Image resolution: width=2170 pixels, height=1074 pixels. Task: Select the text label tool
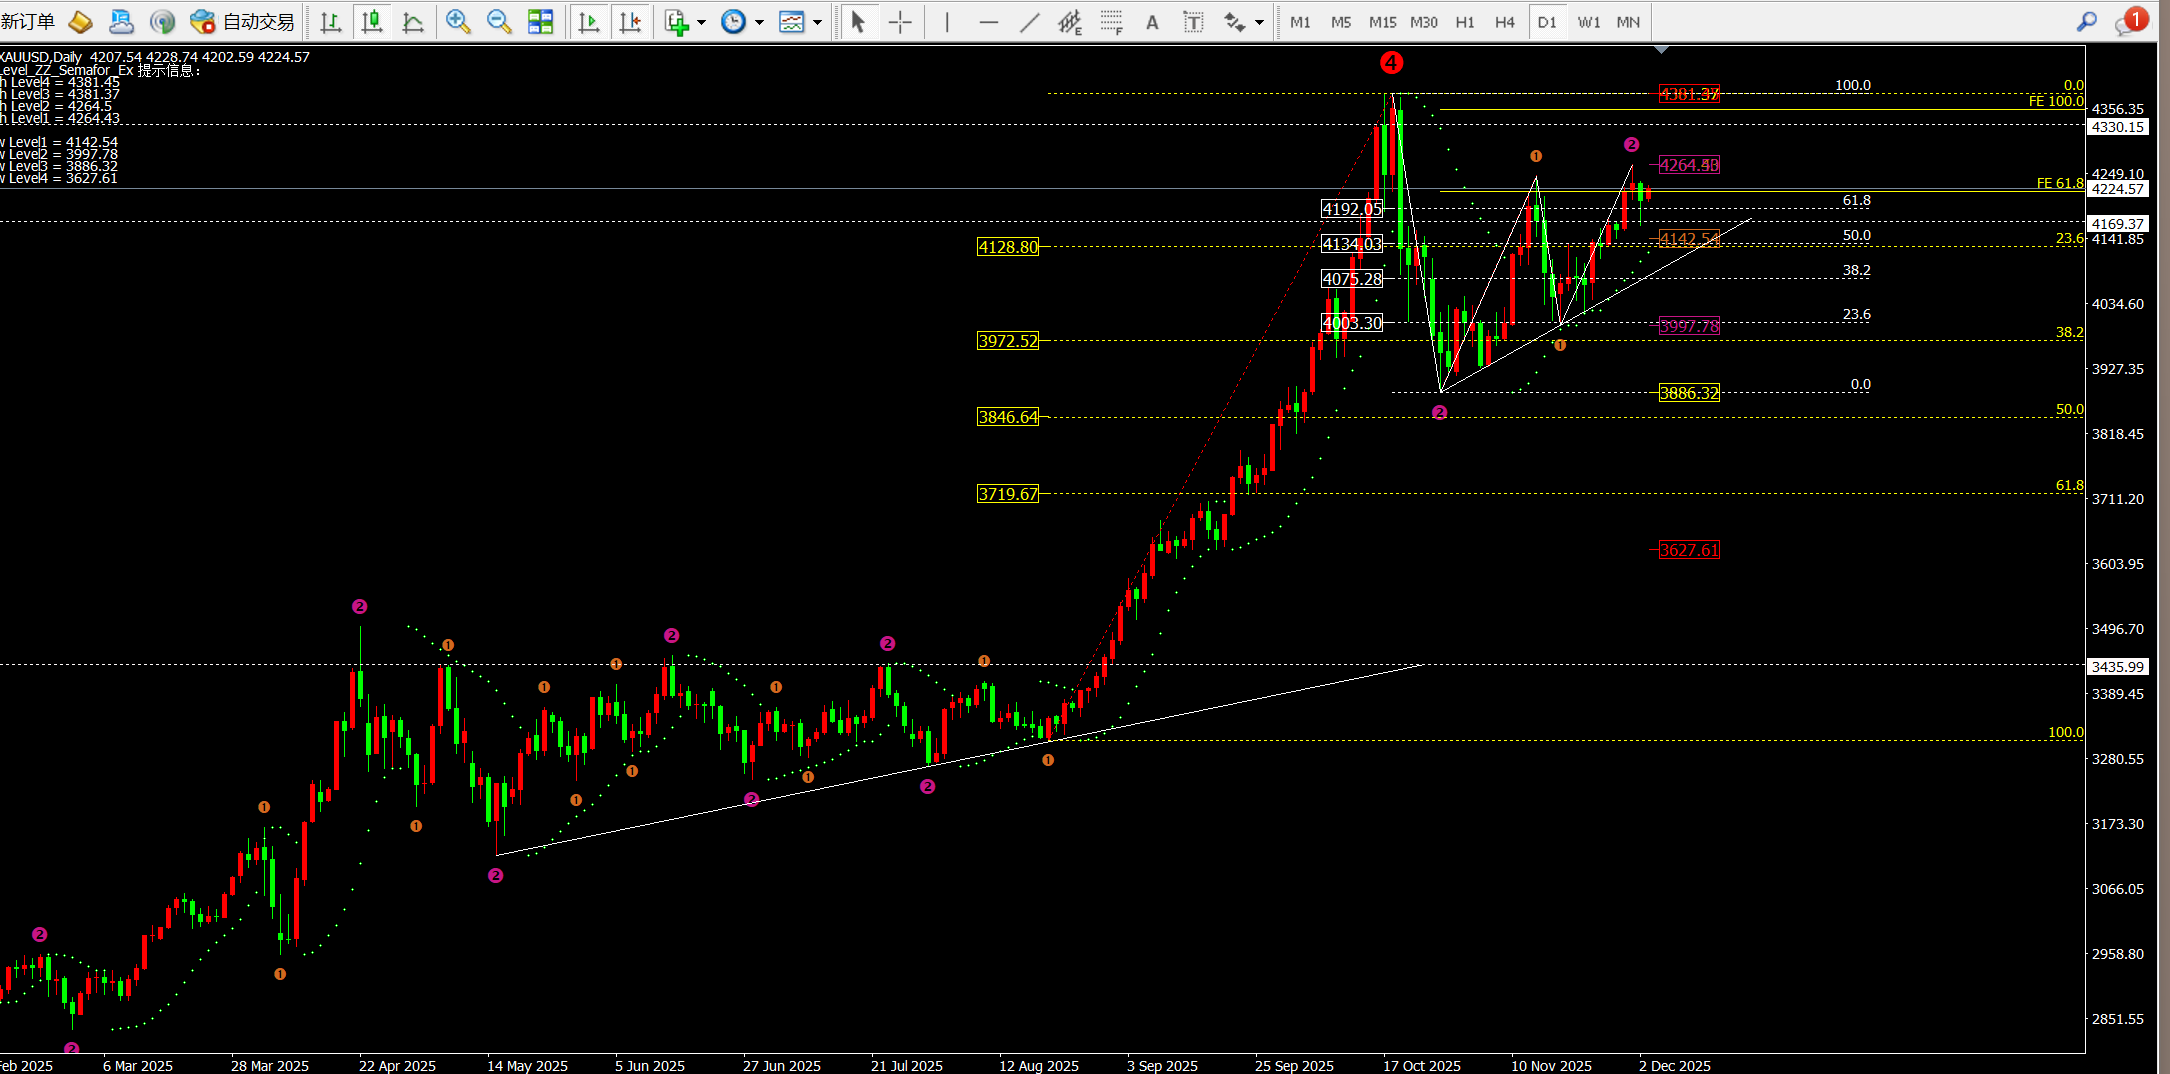[x=1152, y=22]
